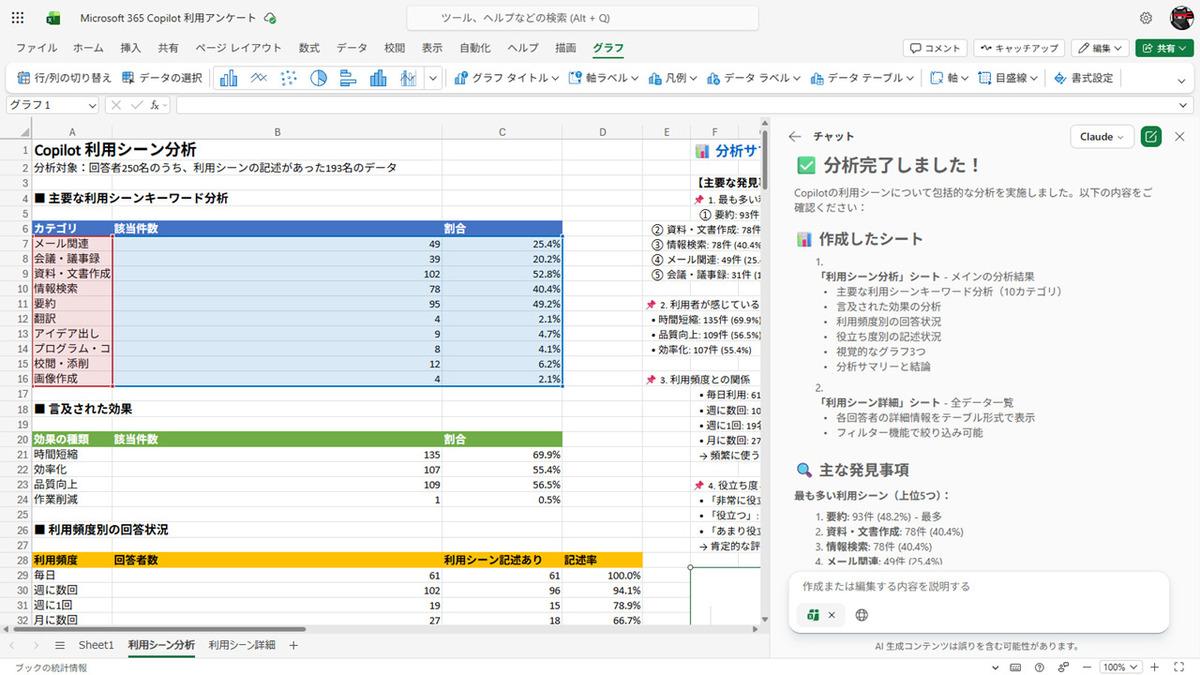
Task: Open the app launcher waffle icon
Action: [x=21, y=18]
